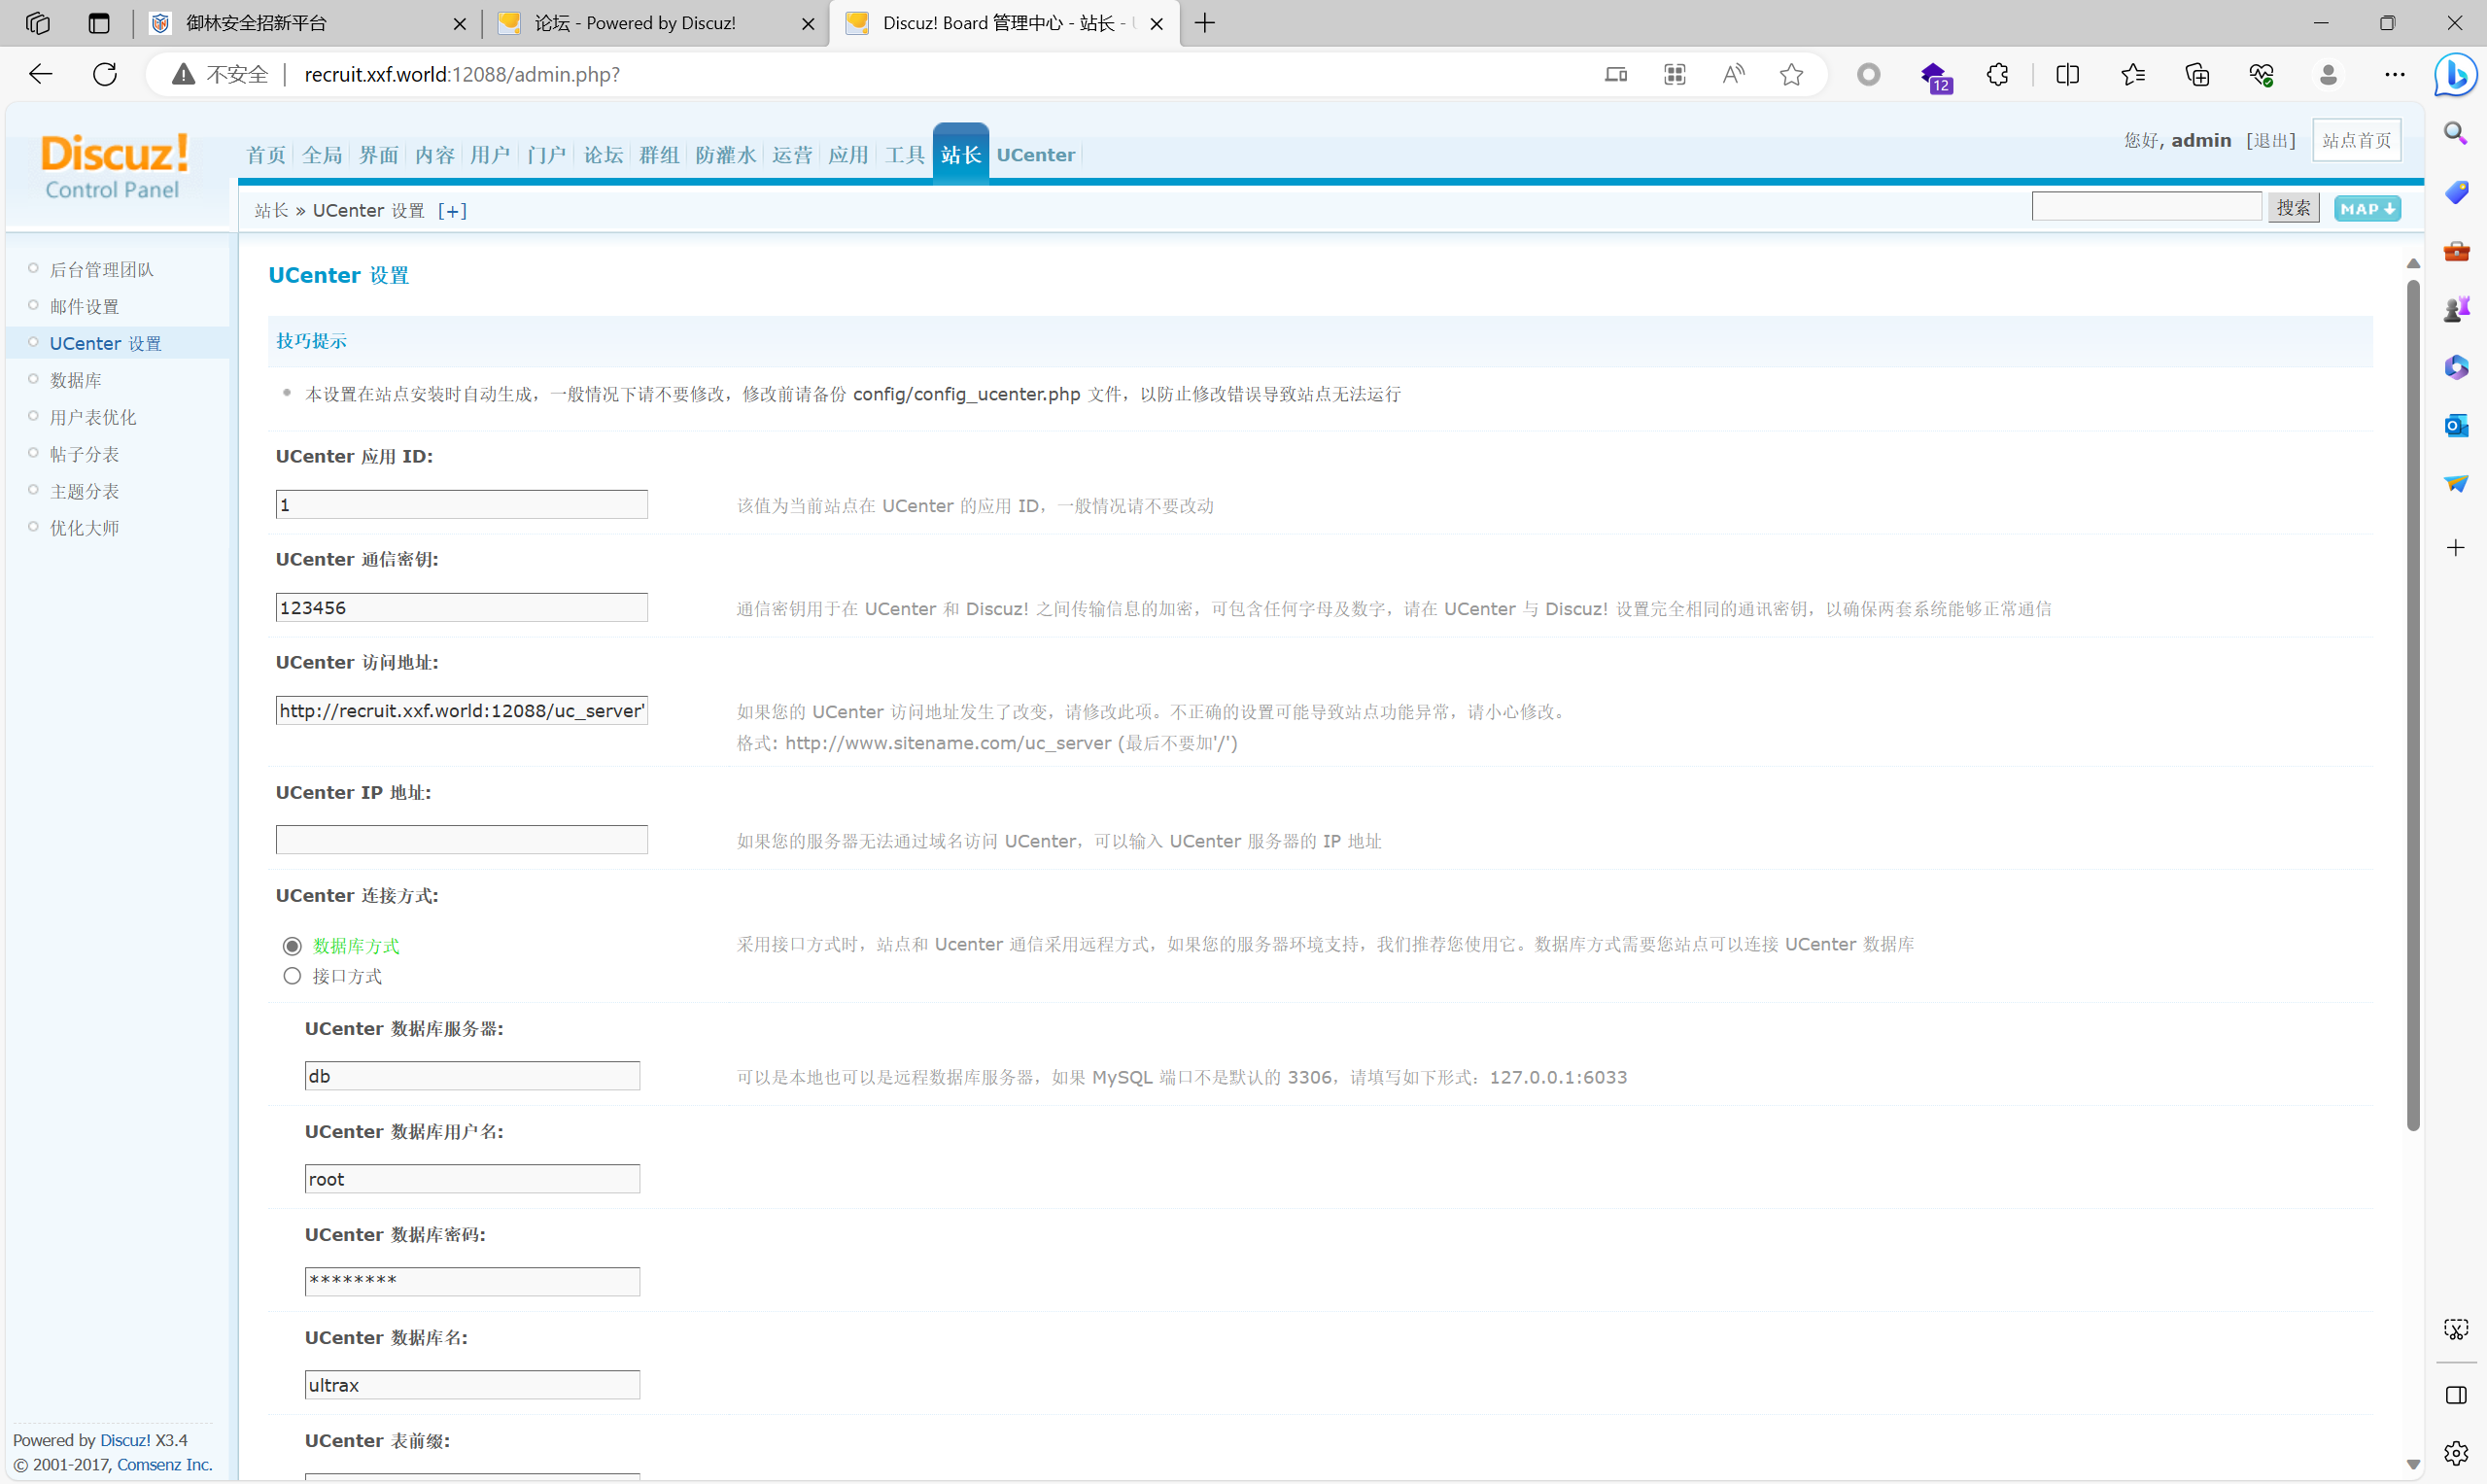Open sidebar tools briefcase icon

click(2456, 250)
